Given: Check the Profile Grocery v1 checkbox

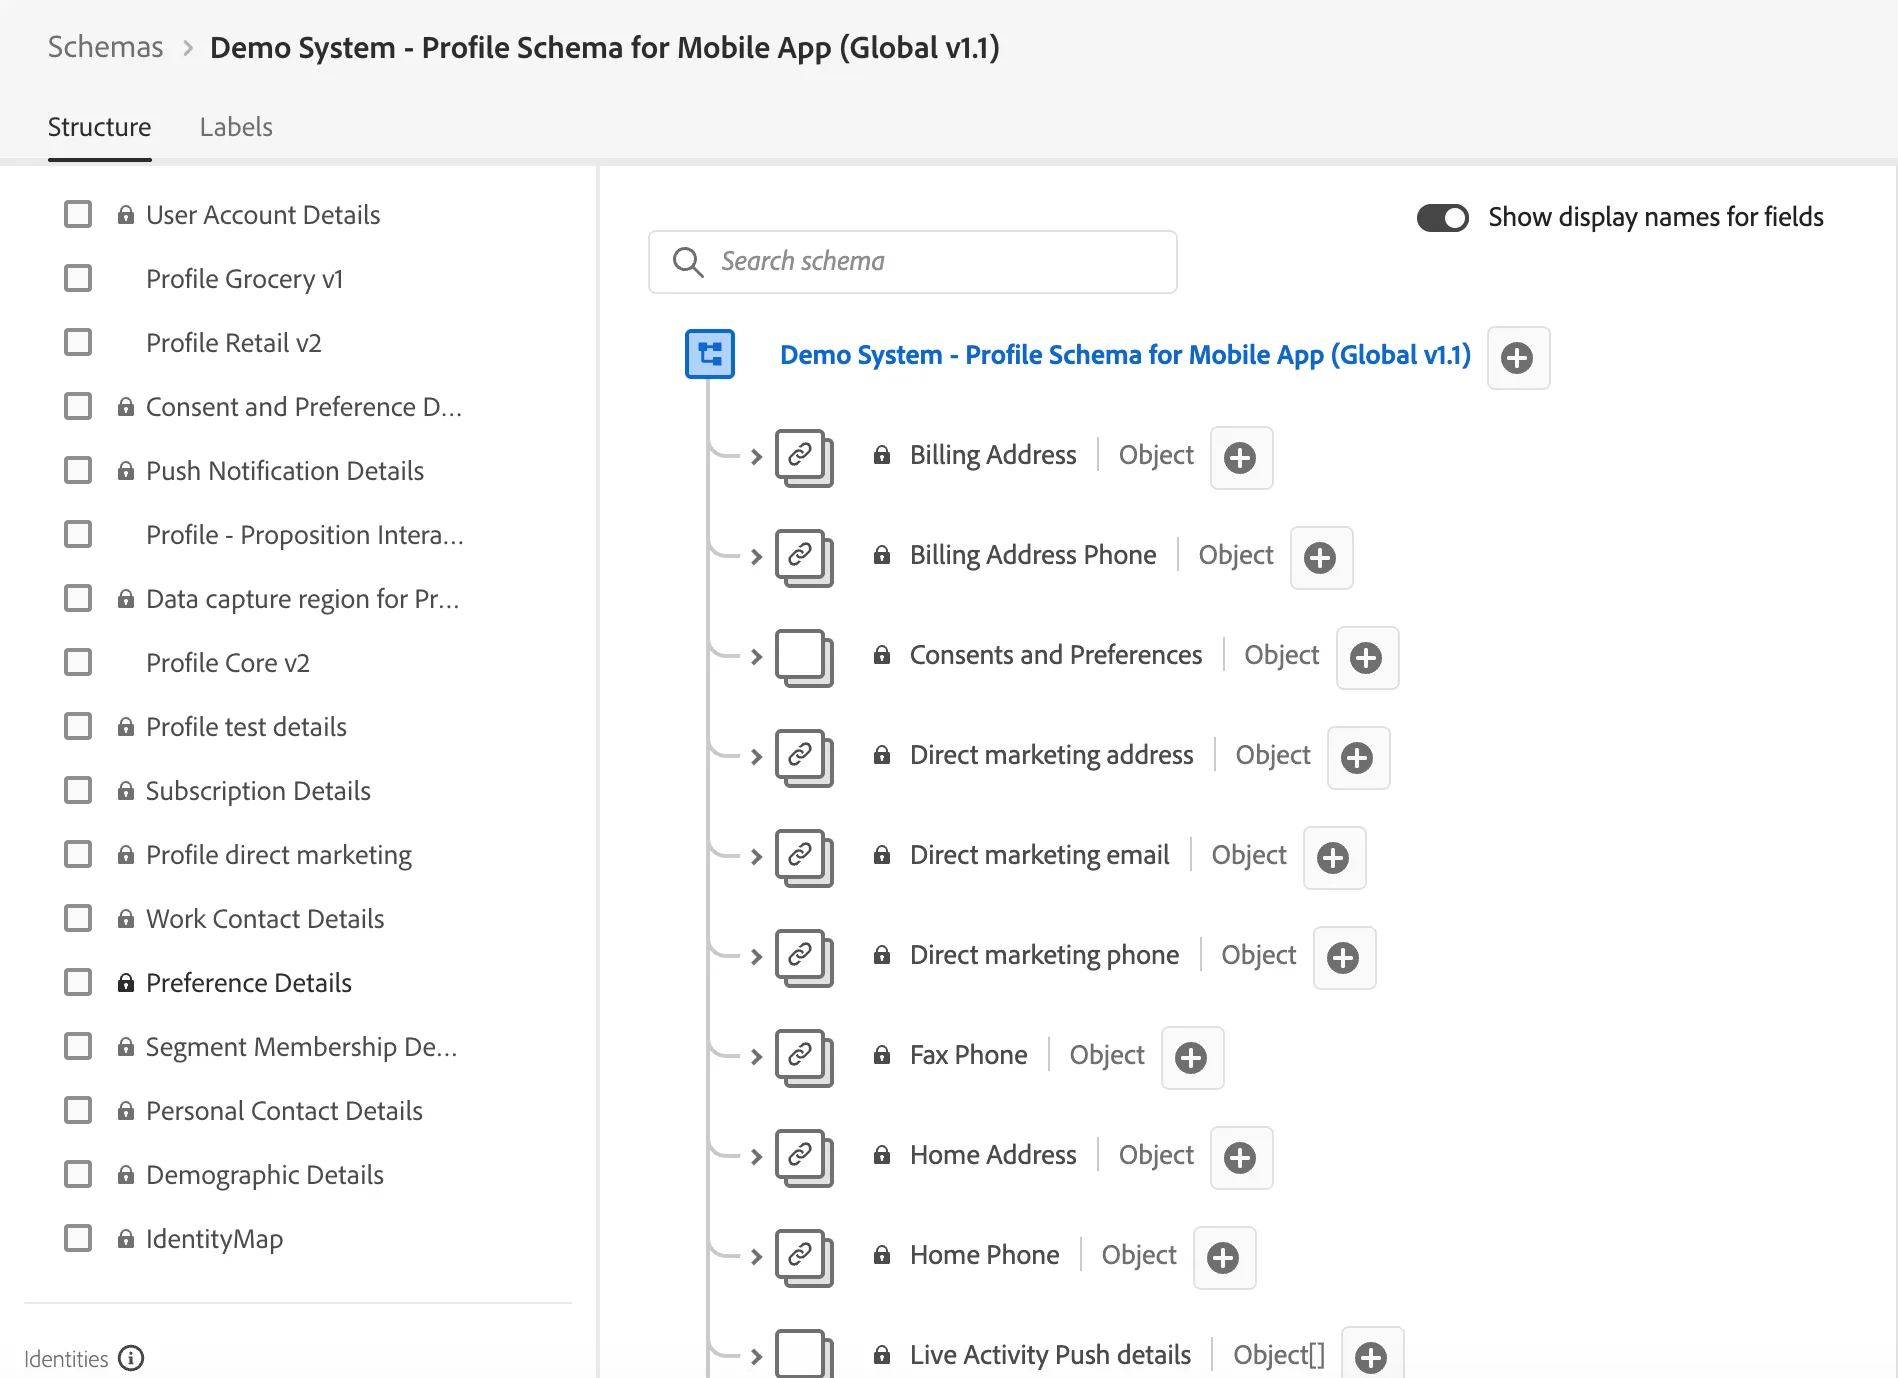Looking at the screenshot, I should 78,278.
